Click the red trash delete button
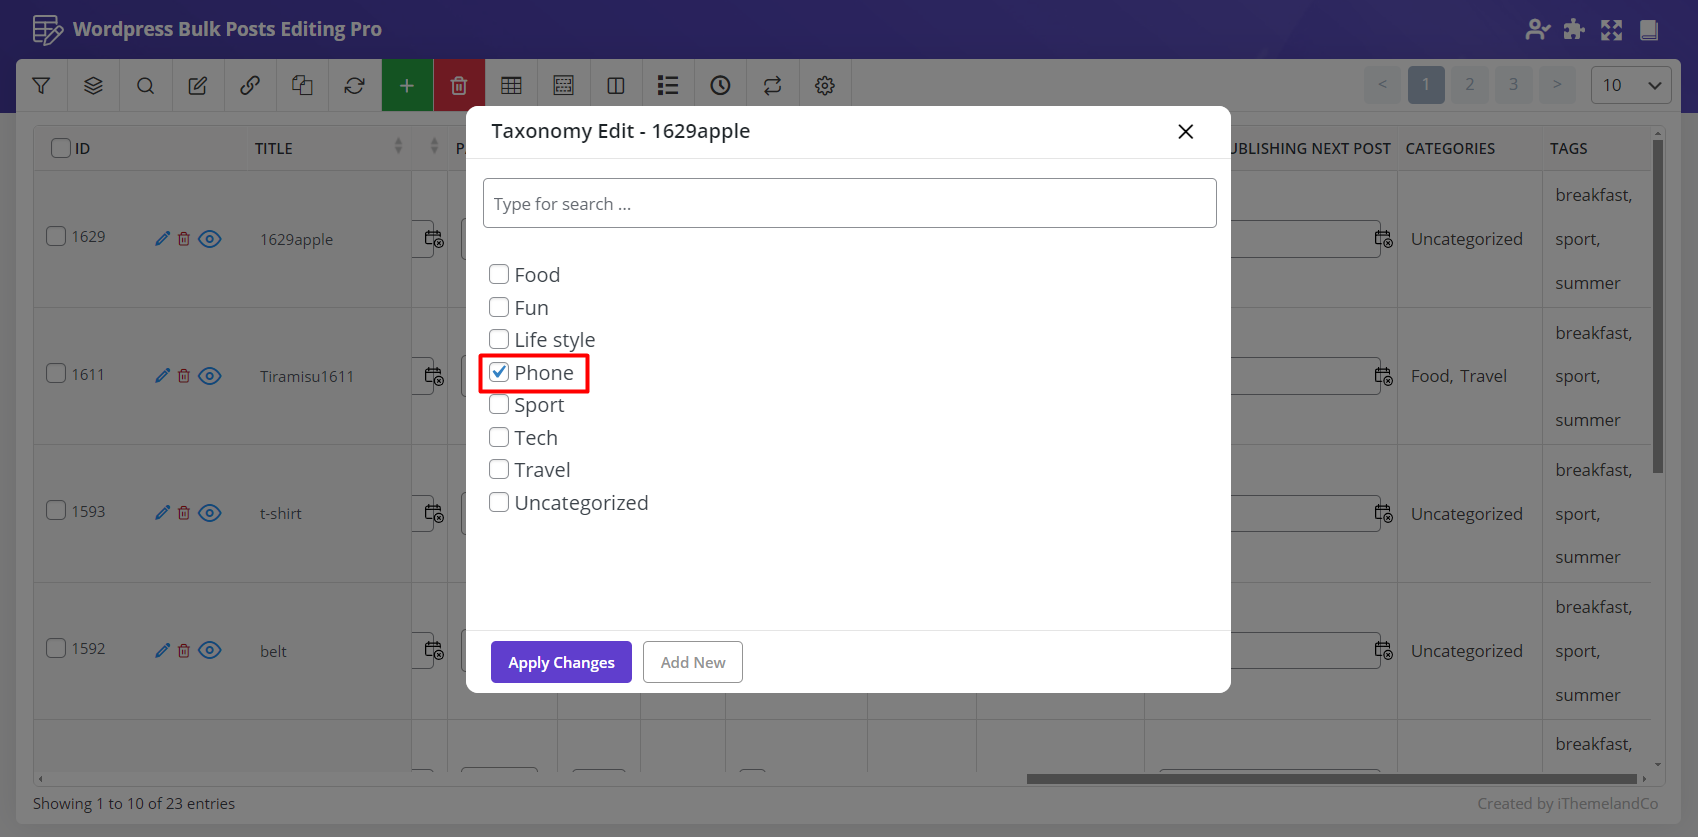 459,86
